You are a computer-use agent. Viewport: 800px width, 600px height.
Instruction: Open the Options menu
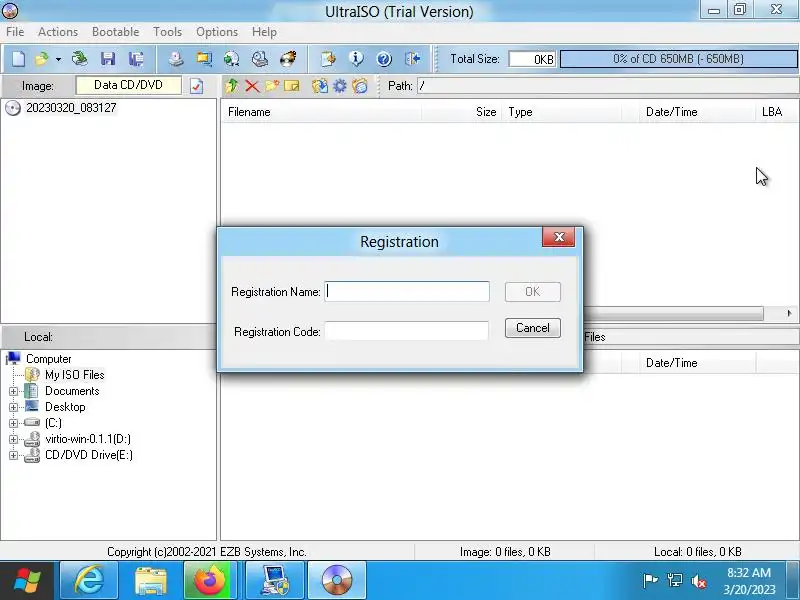click(x=217, y=32)
